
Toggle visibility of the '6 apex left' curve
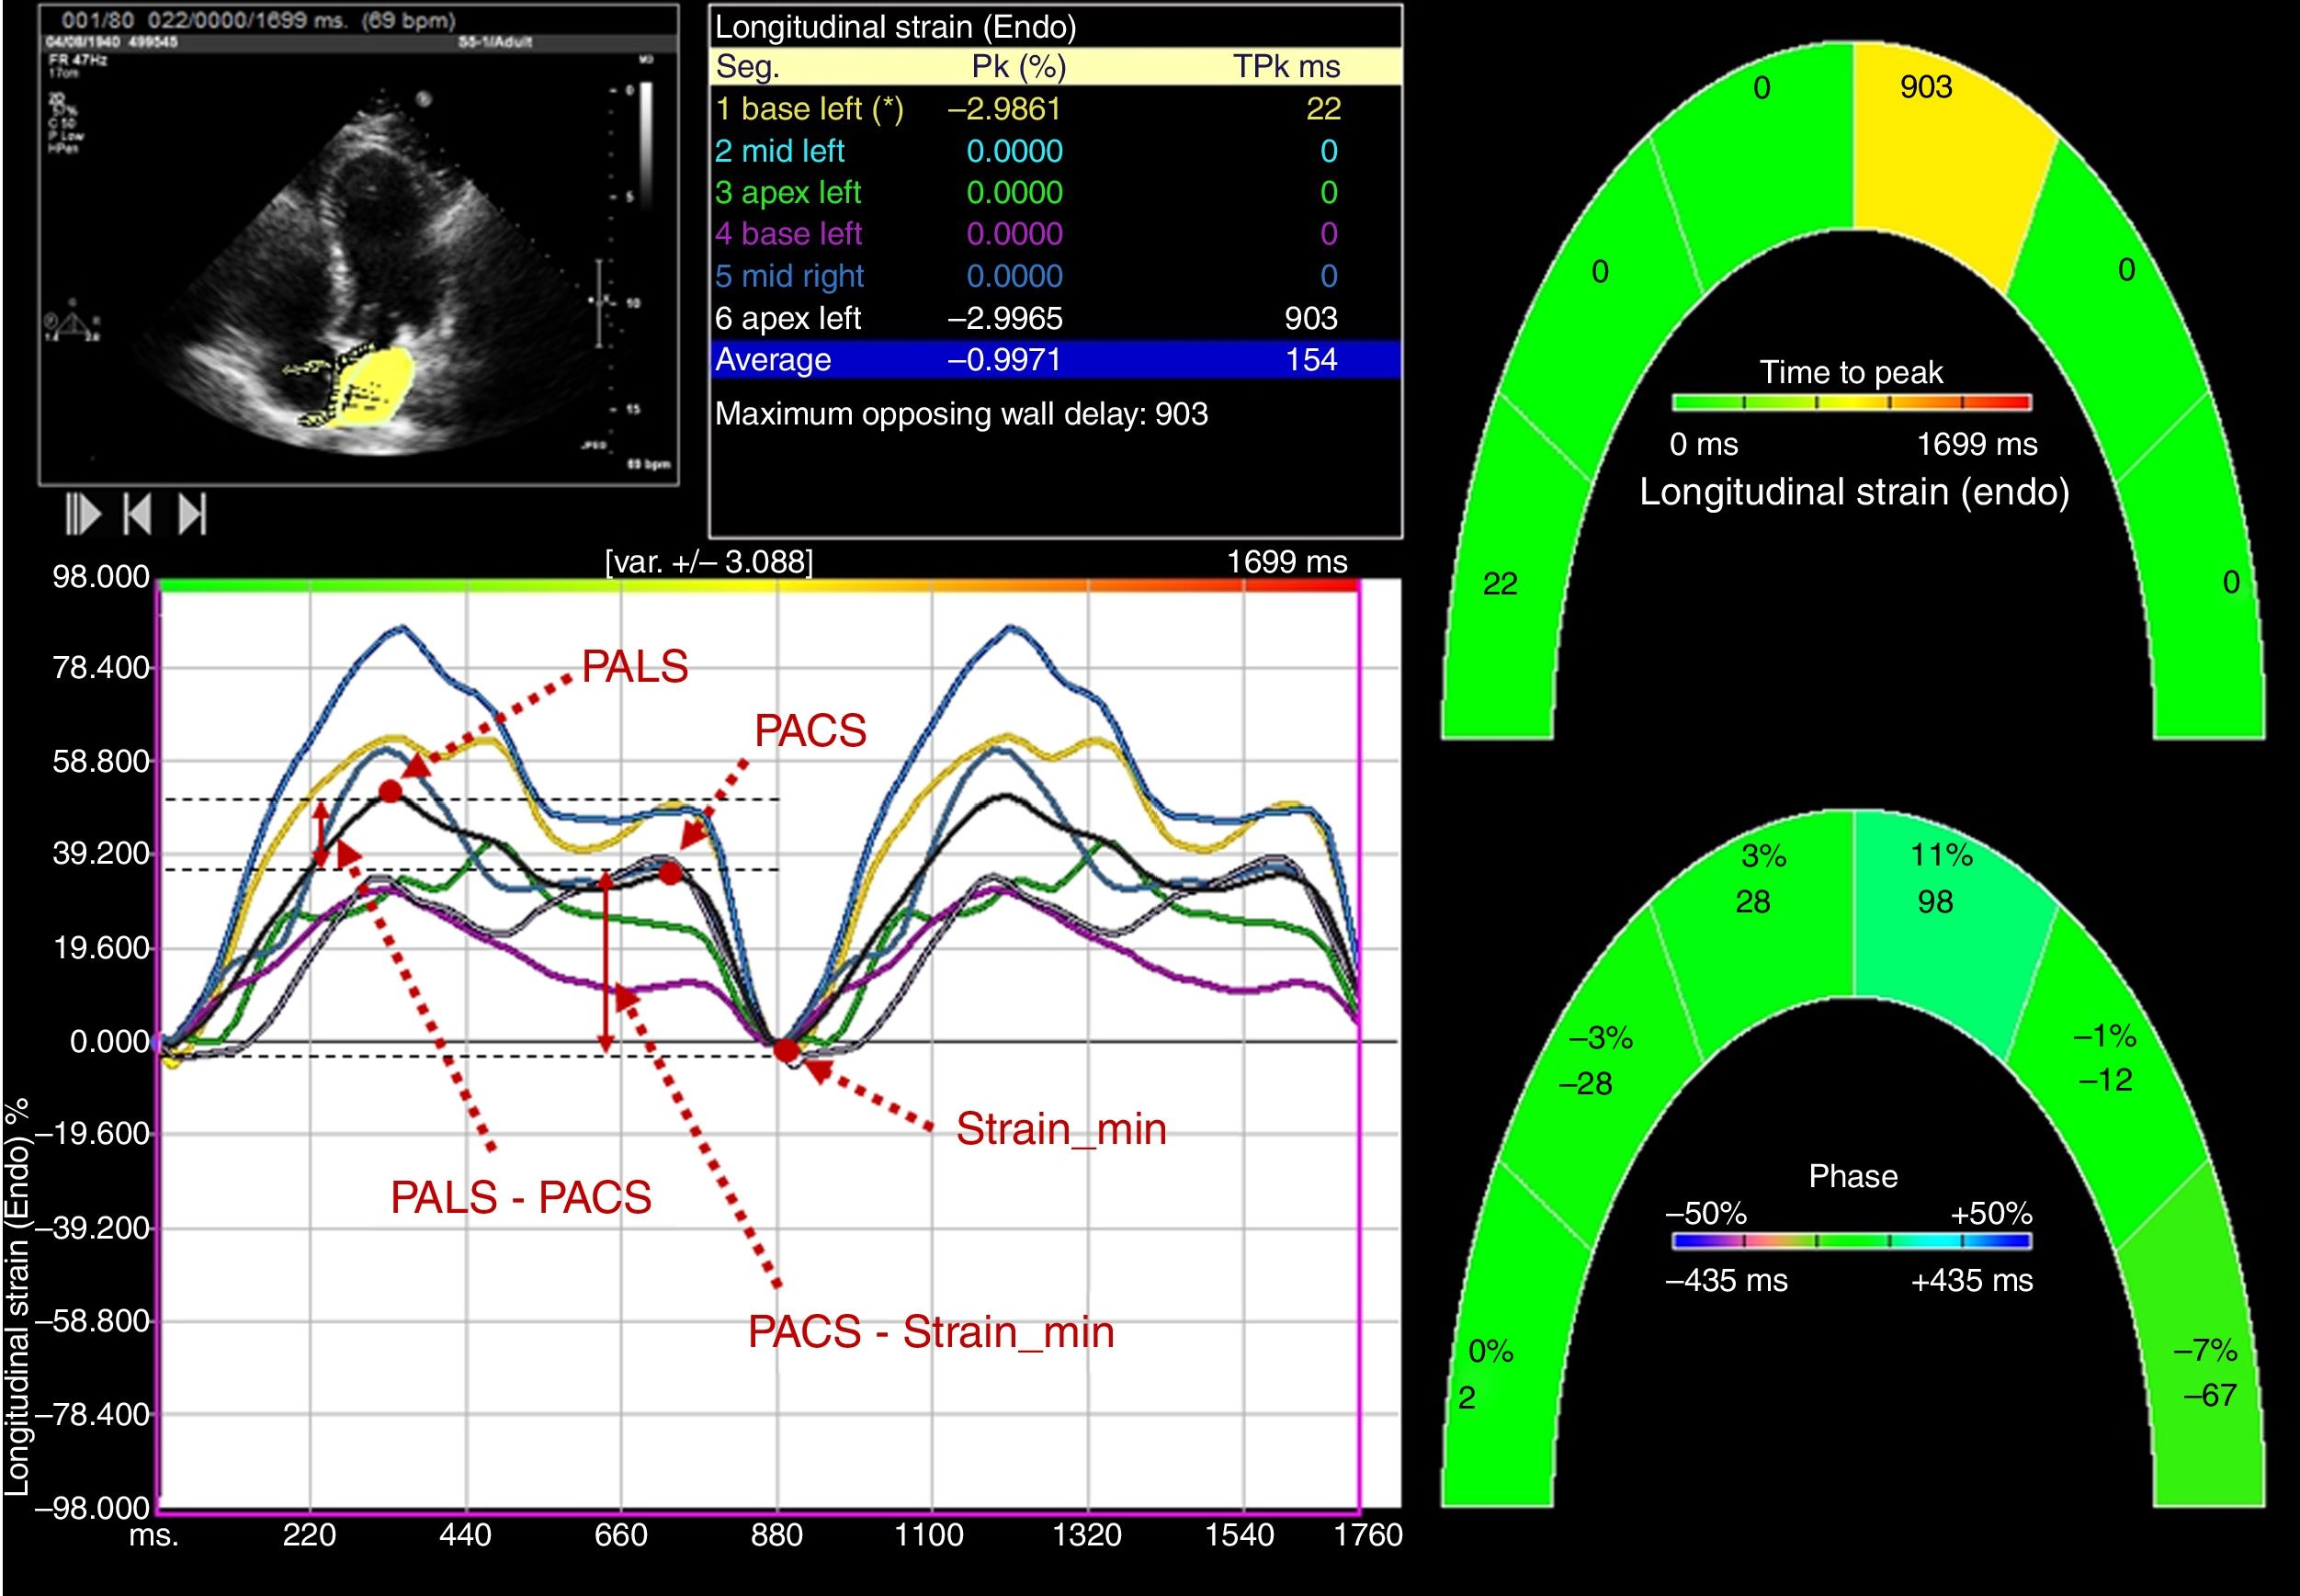tap(790, 318)
